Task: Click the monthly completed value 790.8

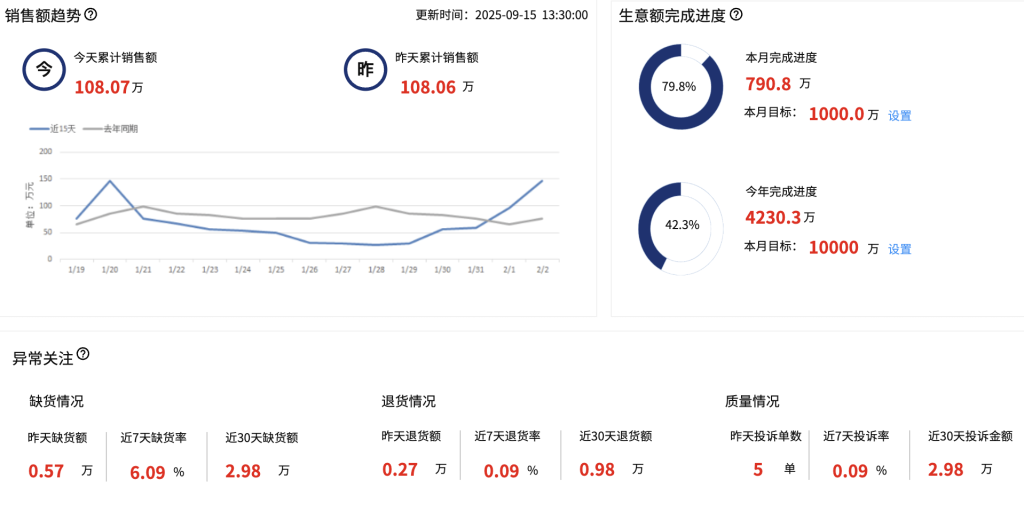Action: click(768, 84)
